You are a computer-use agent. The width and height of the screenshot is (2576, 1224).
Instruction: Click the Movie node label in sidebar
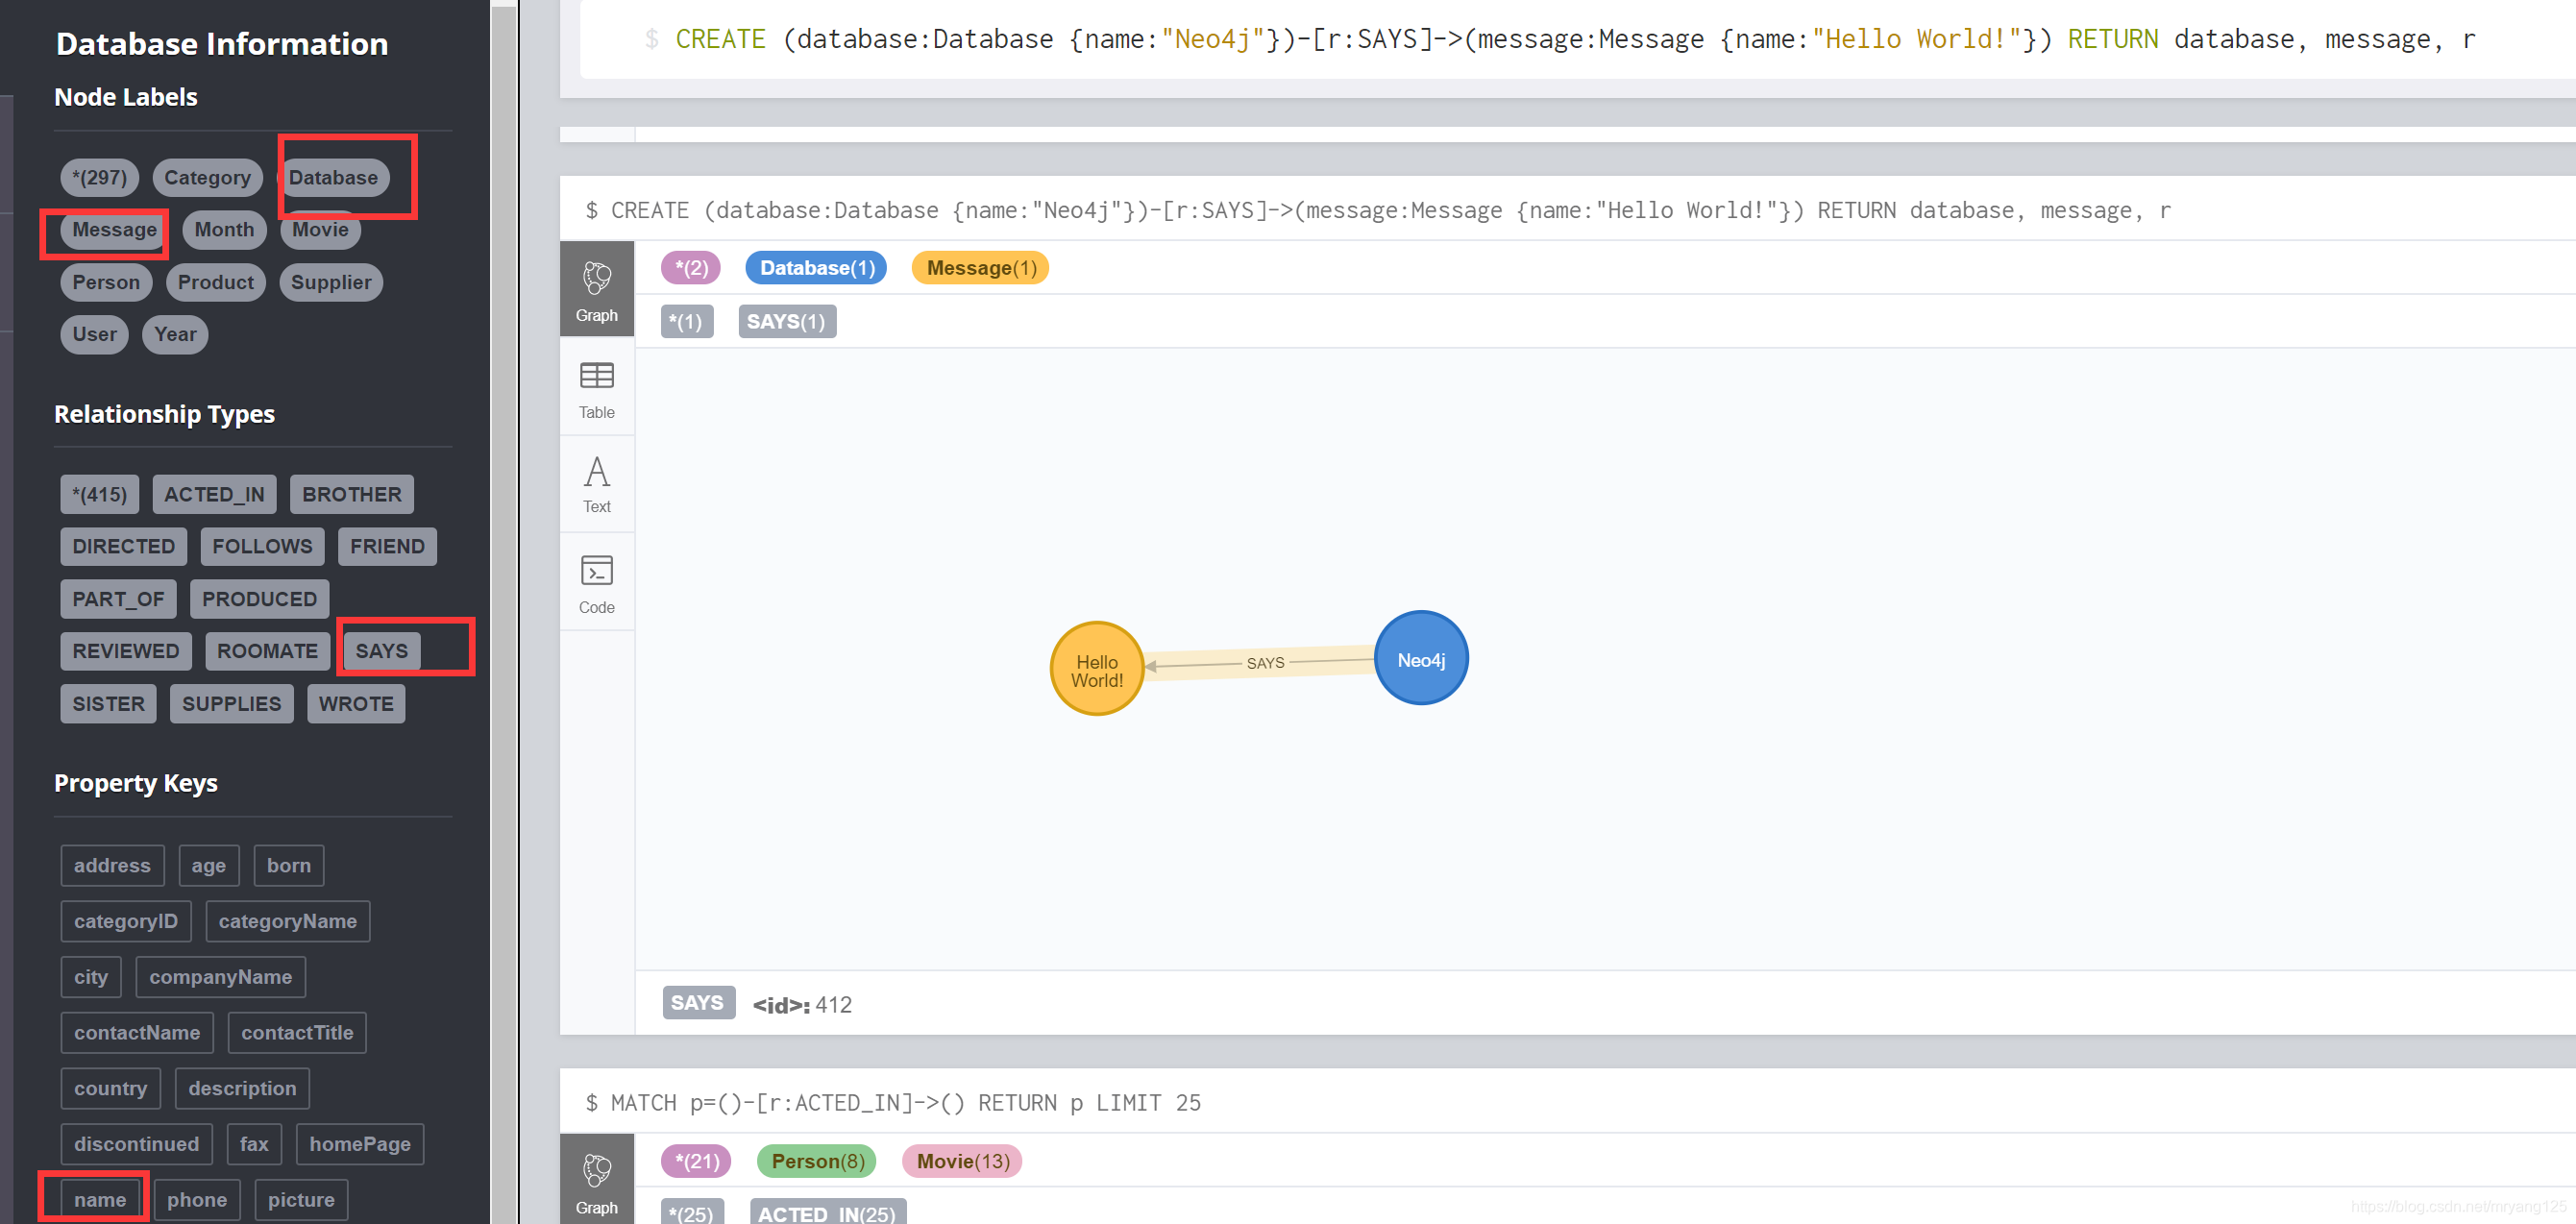(x=320, y=230)
